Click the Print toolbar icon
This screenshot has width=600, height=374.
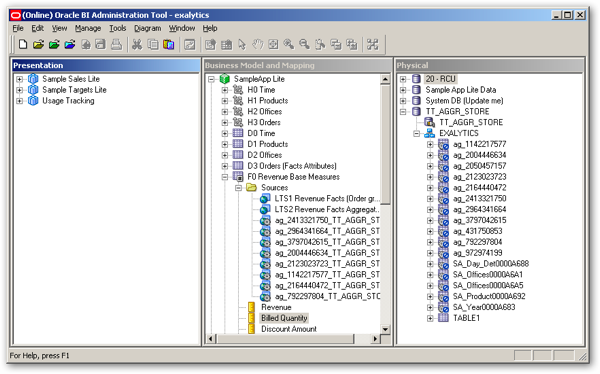point(116,44)
